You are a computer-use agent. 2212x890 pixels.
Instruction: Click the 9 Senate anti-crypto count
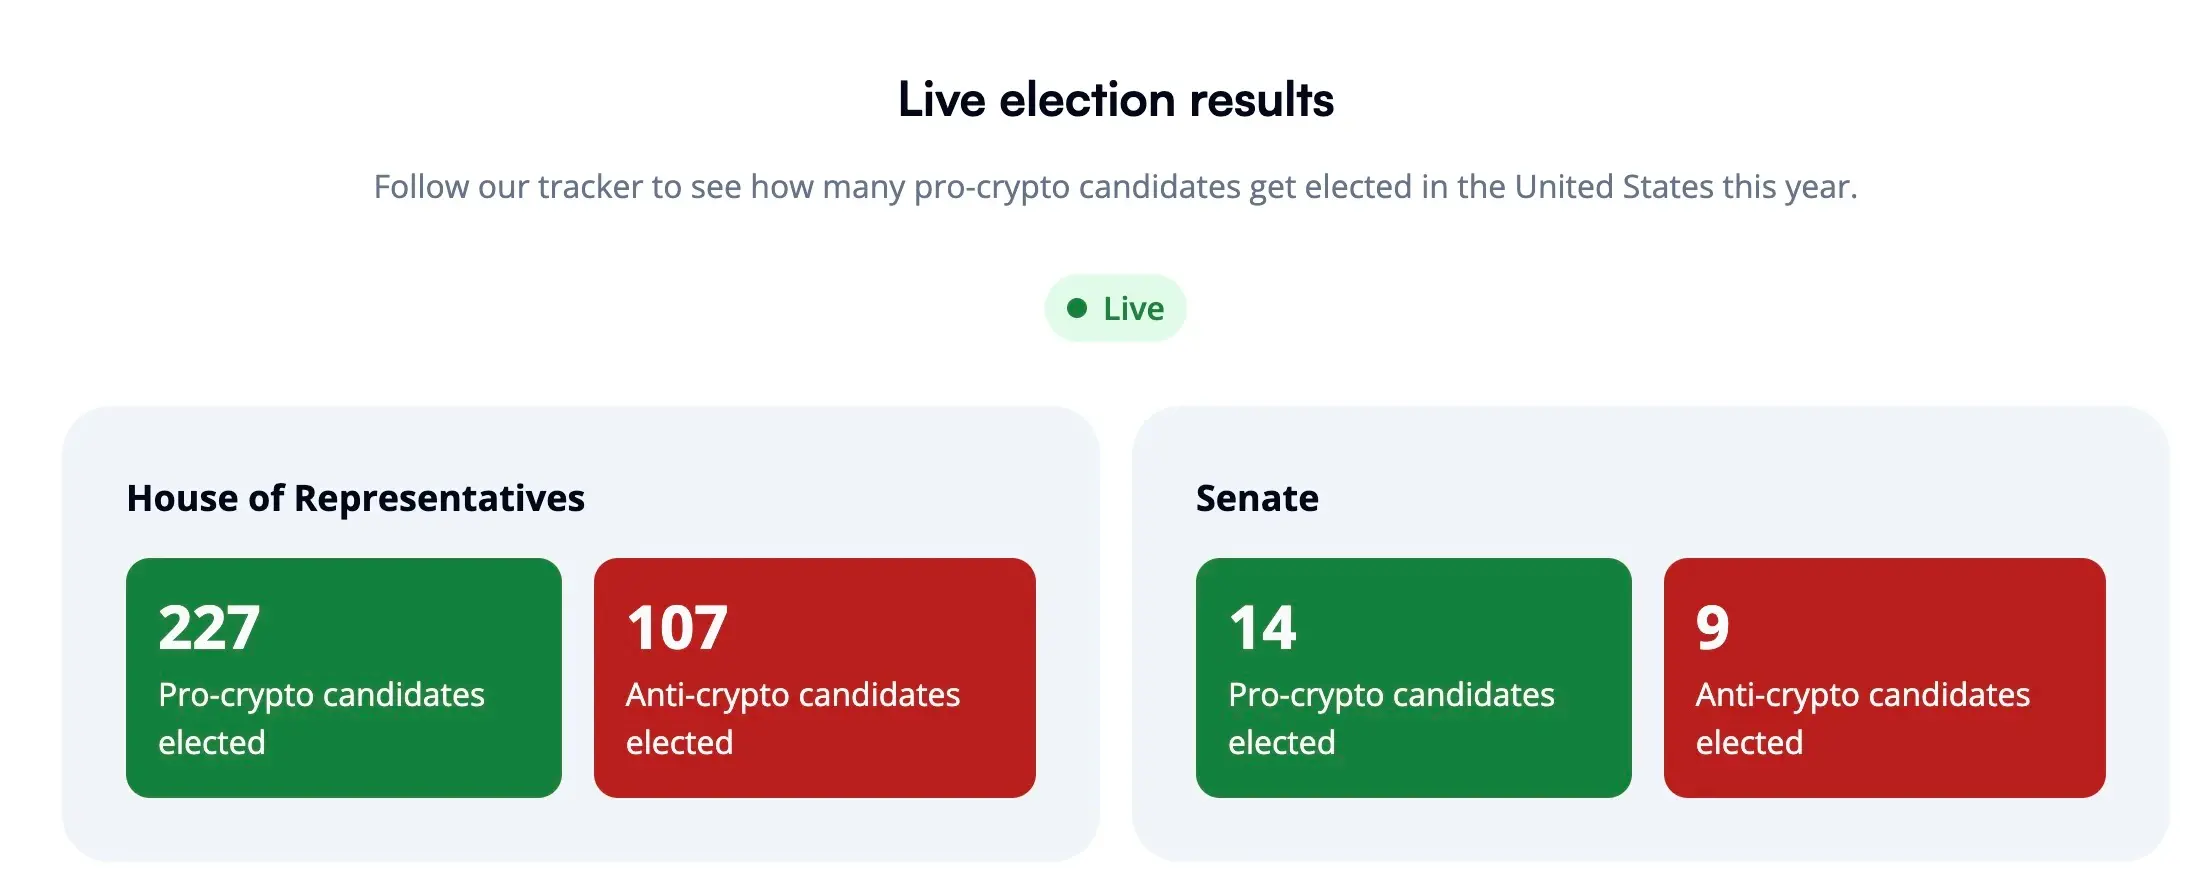tap(1712, 628)
